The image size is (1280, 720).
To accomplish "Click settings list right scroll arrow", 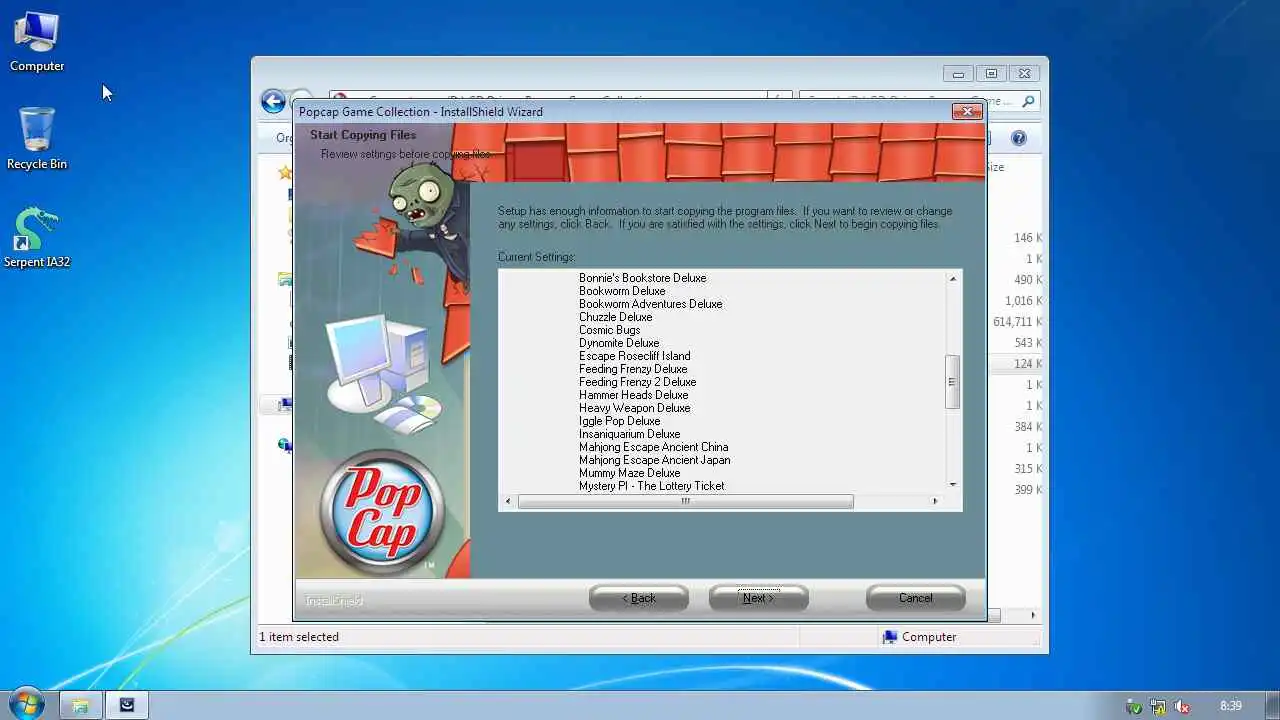I will click(936, 501).
